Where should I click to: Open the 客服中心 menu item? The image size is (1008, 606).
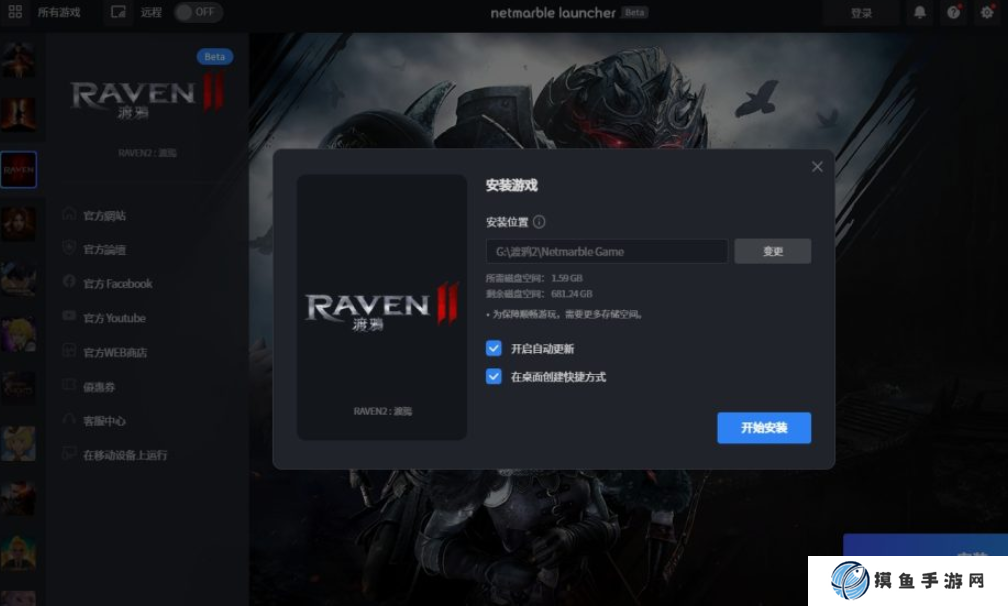coord(104,421)
